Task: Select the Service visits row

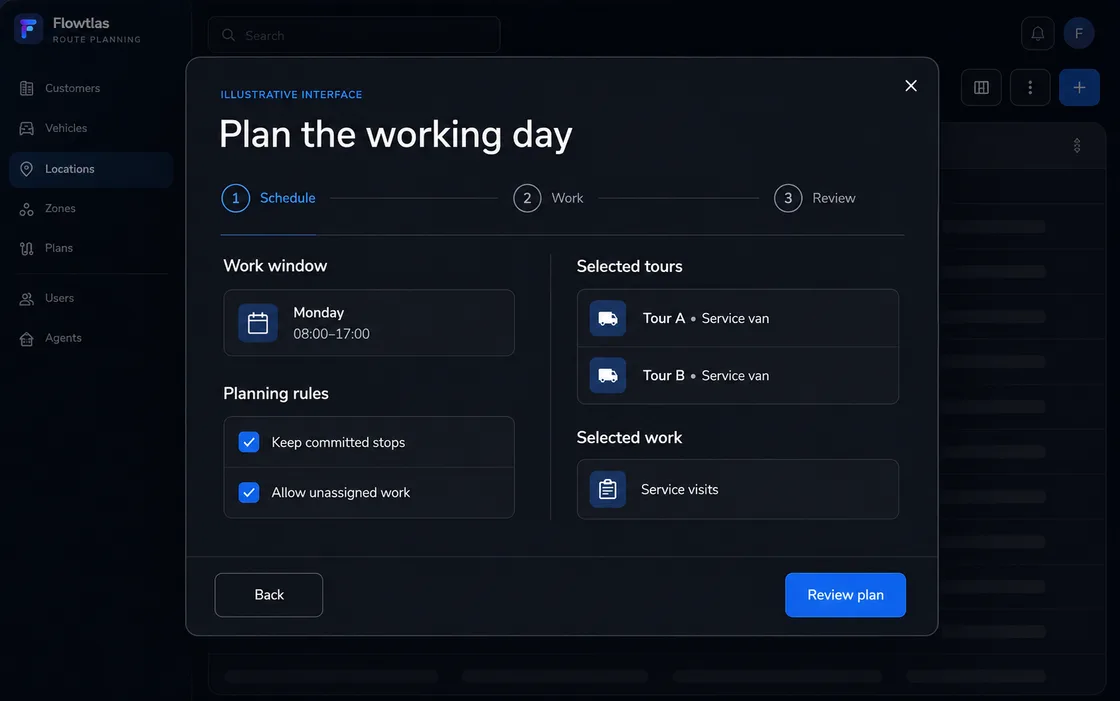Action: click(737, 489)
